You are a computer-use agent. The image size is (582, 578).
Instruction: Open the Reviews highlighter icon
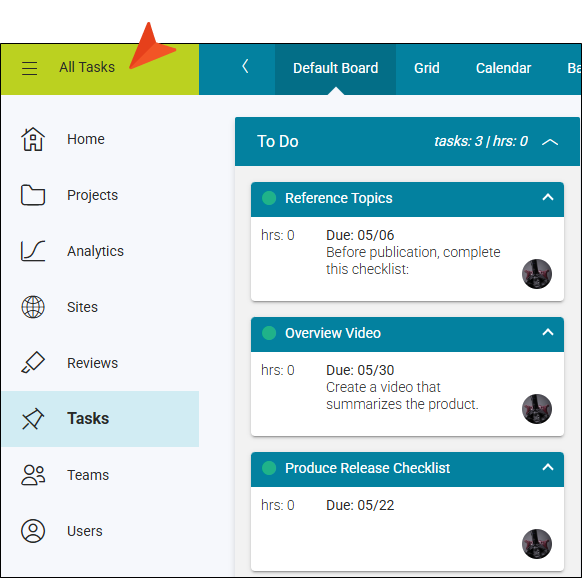point(33,362)
